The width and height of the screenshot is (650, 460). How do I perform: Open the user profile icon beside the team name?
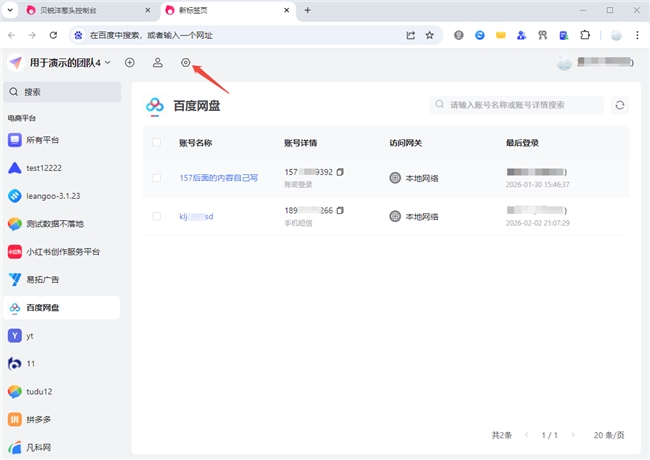(x=158, y=63)
